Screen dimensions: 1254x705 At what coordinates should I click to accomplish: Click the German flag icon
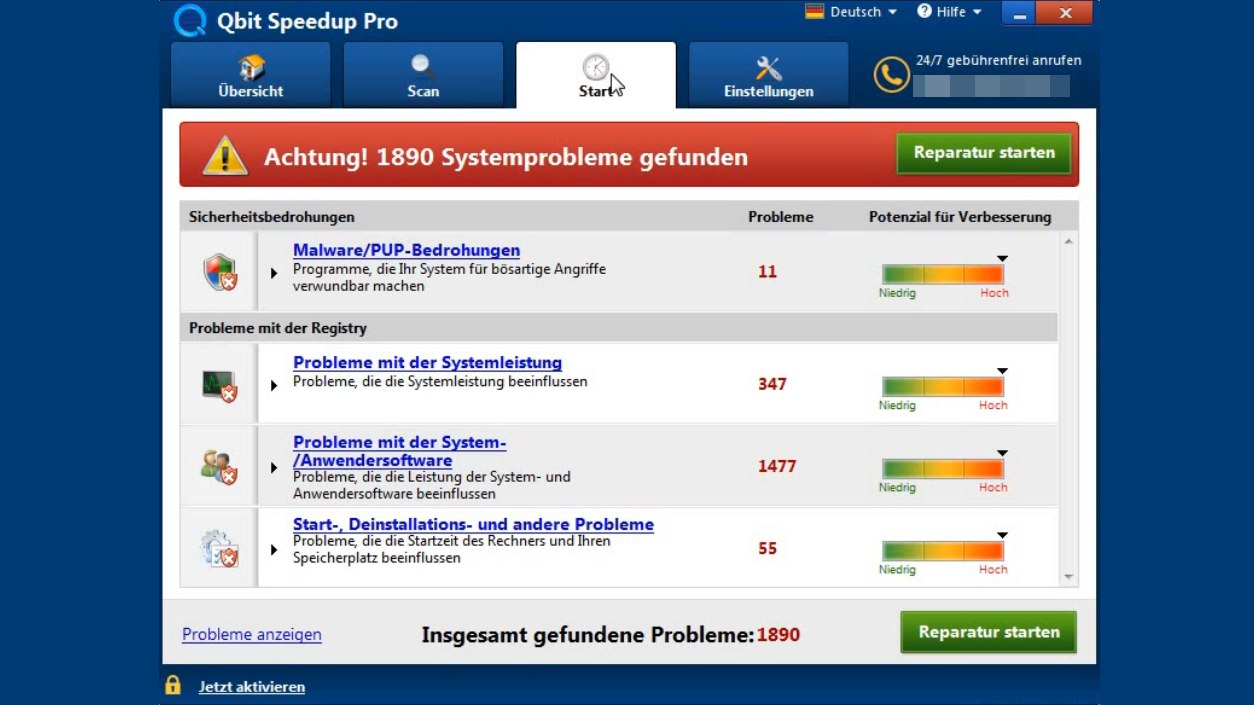click(814, 12)
